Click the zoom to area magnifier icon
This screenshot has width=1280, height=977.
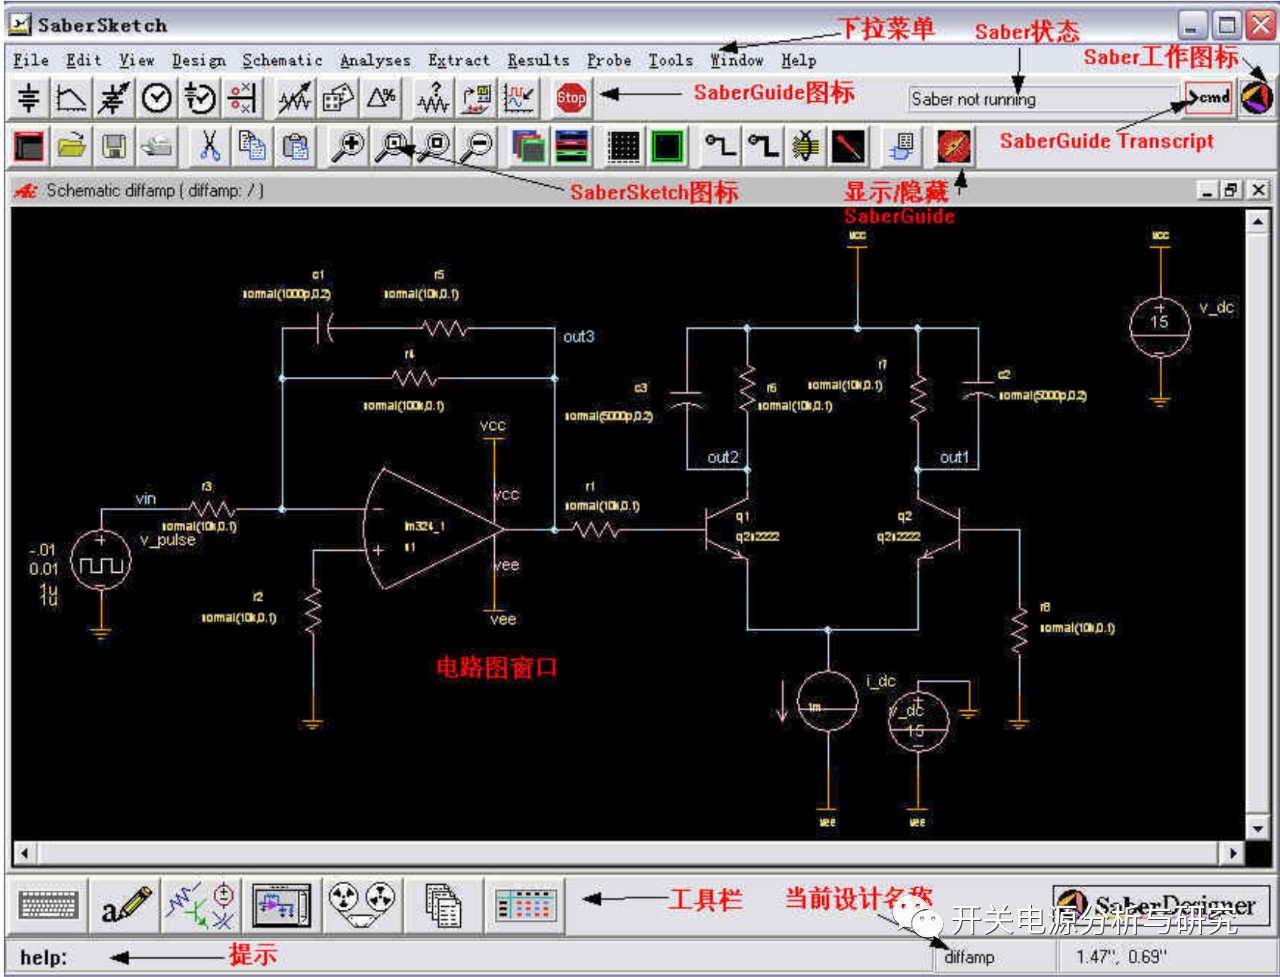pyautogui.click(x=391, y=147)
